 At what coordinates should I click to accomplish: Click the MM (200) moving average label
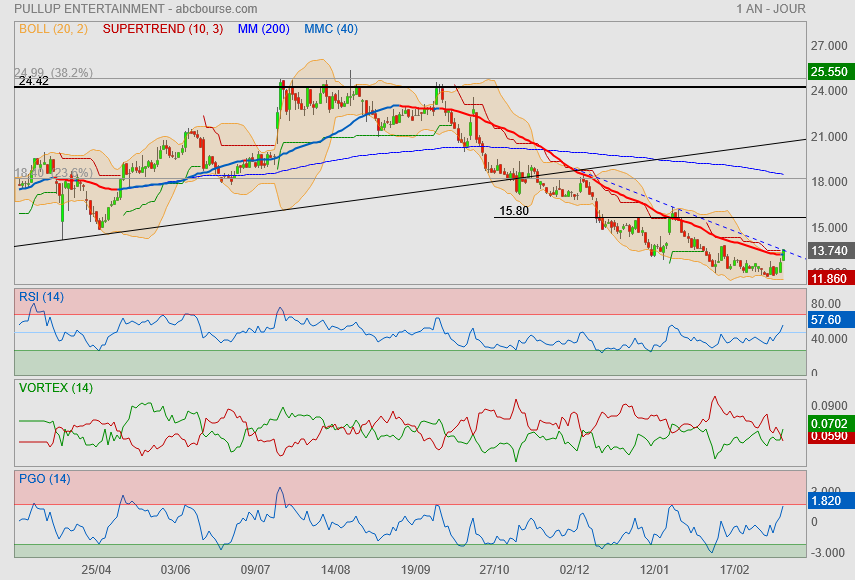coord(263,29)
